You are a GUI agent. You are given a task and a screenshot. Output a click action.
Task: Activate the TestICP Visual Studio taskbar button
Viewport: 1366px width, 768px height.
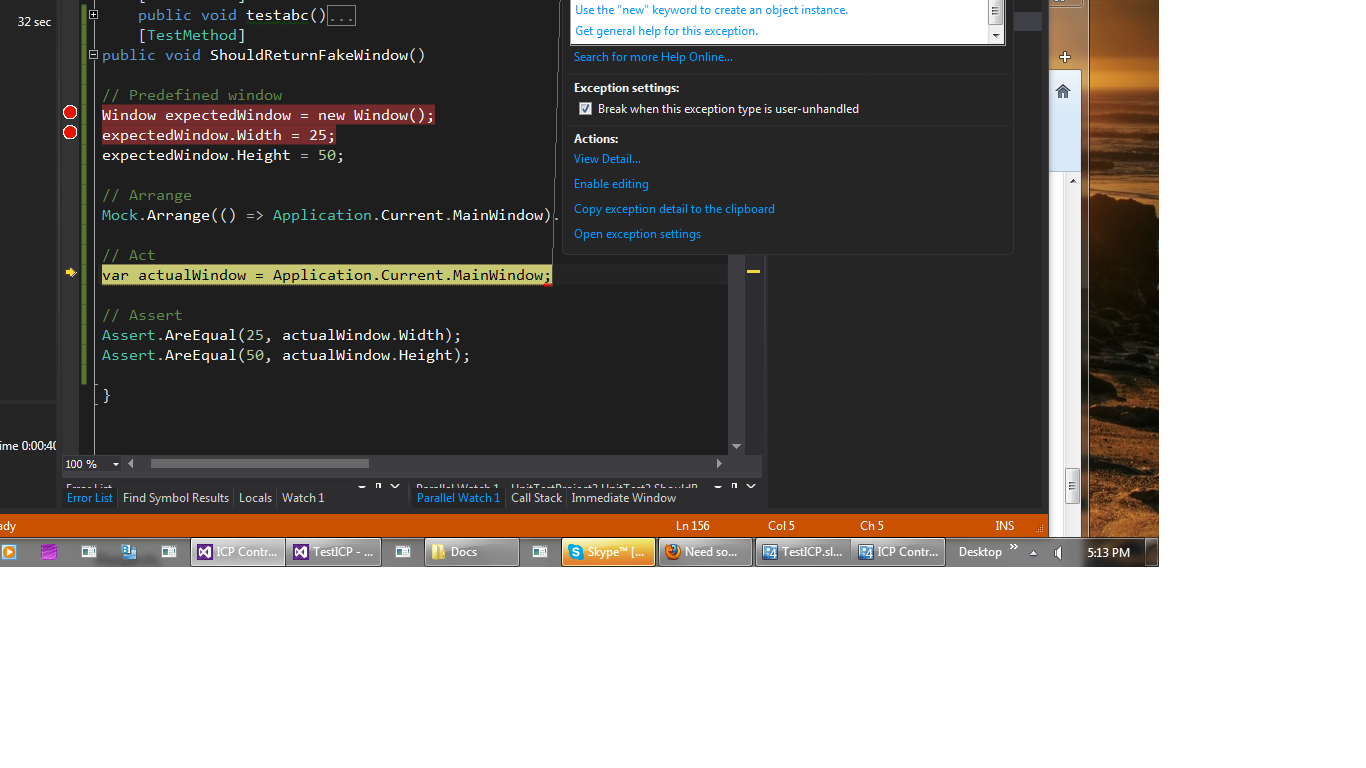point(334,552)
